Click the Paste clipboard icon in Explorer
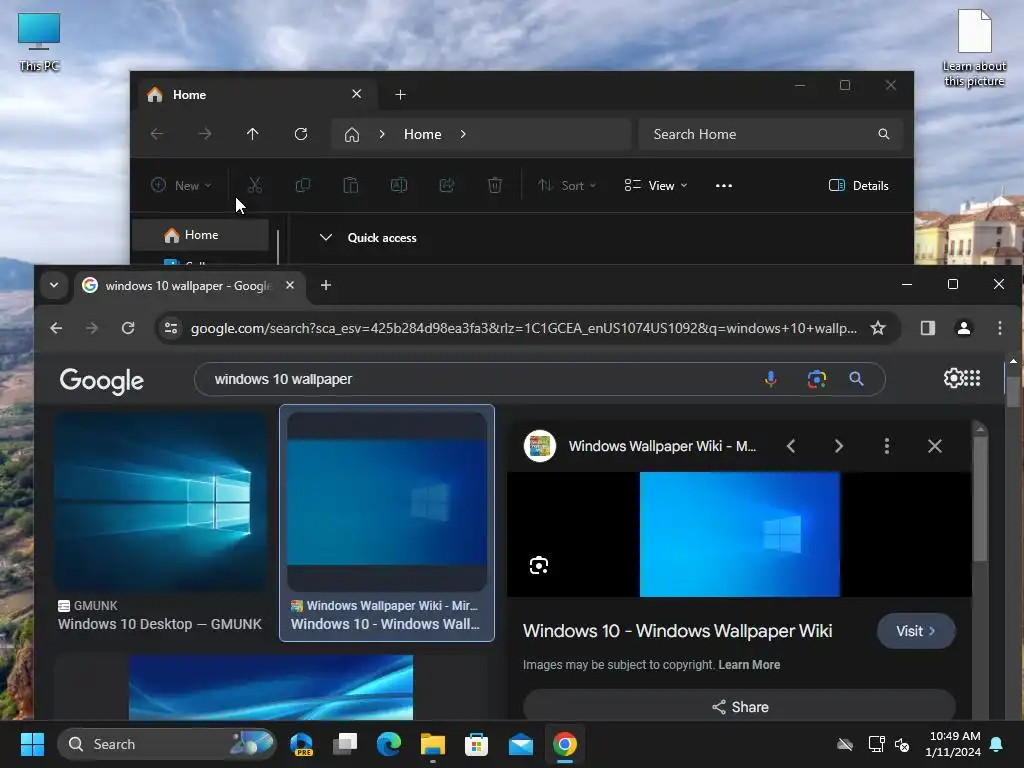This screenshot has width=1024, height=768. point(351,185)
